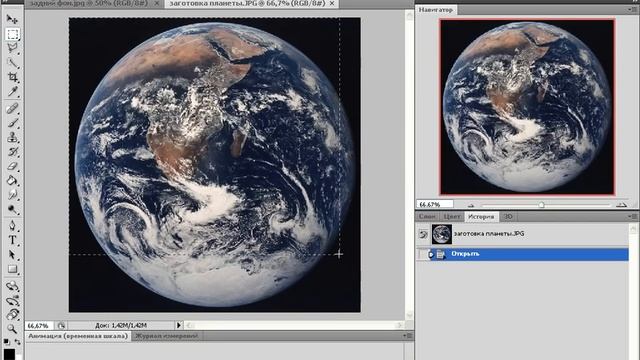The height and width of the screenshot is (360, 640).
Task: Click the document zoom field showing 66,67%
Action: [x=39, y=326]
